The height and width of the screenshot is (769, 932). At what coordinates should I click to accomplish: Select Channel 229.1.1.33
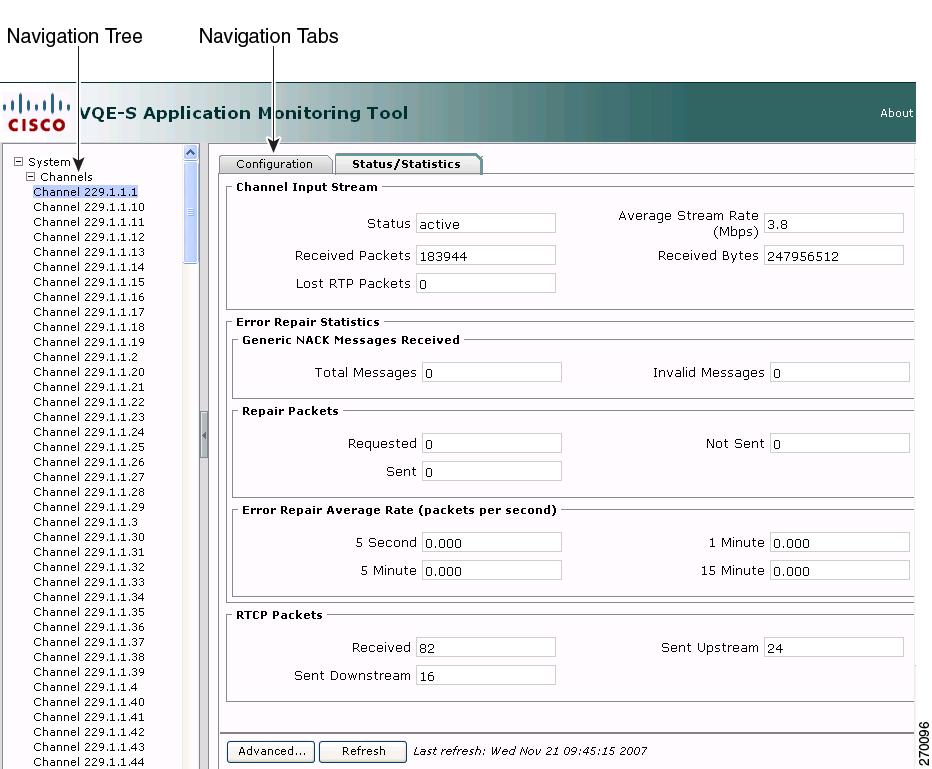[89, 582]
